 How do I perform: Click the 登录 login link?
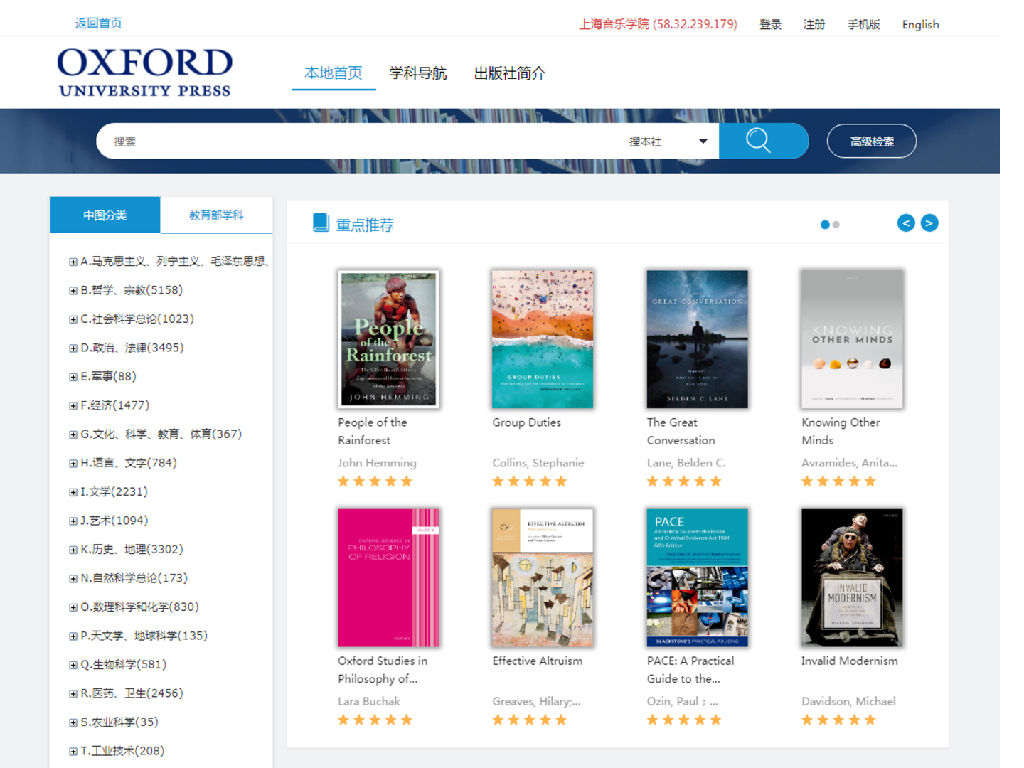(x=771, y=24)
